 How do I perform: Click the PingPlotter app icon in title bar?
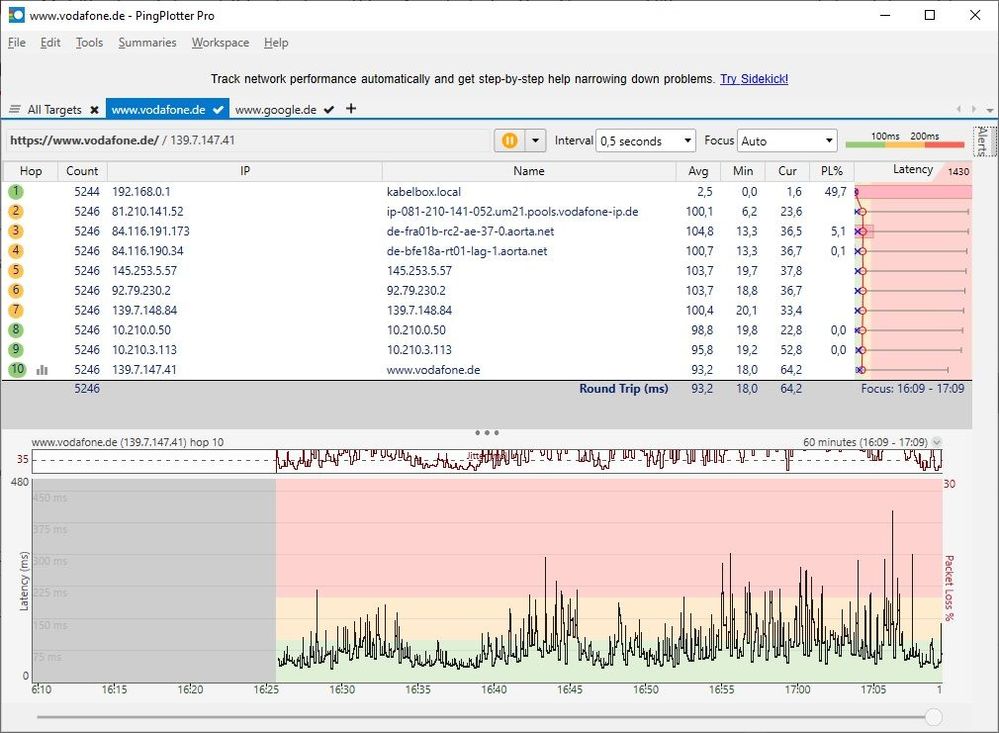point(16,15)
